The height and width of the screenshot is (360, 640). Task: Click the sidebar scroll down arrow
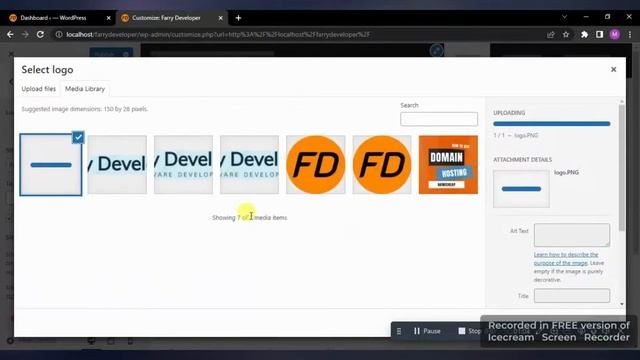coord(622,304)
